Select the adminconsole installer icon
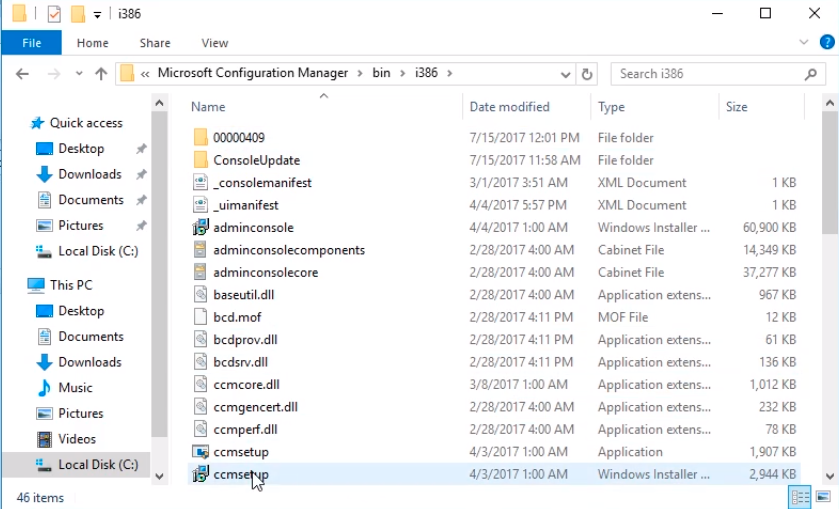 click(x=200, y=227)
